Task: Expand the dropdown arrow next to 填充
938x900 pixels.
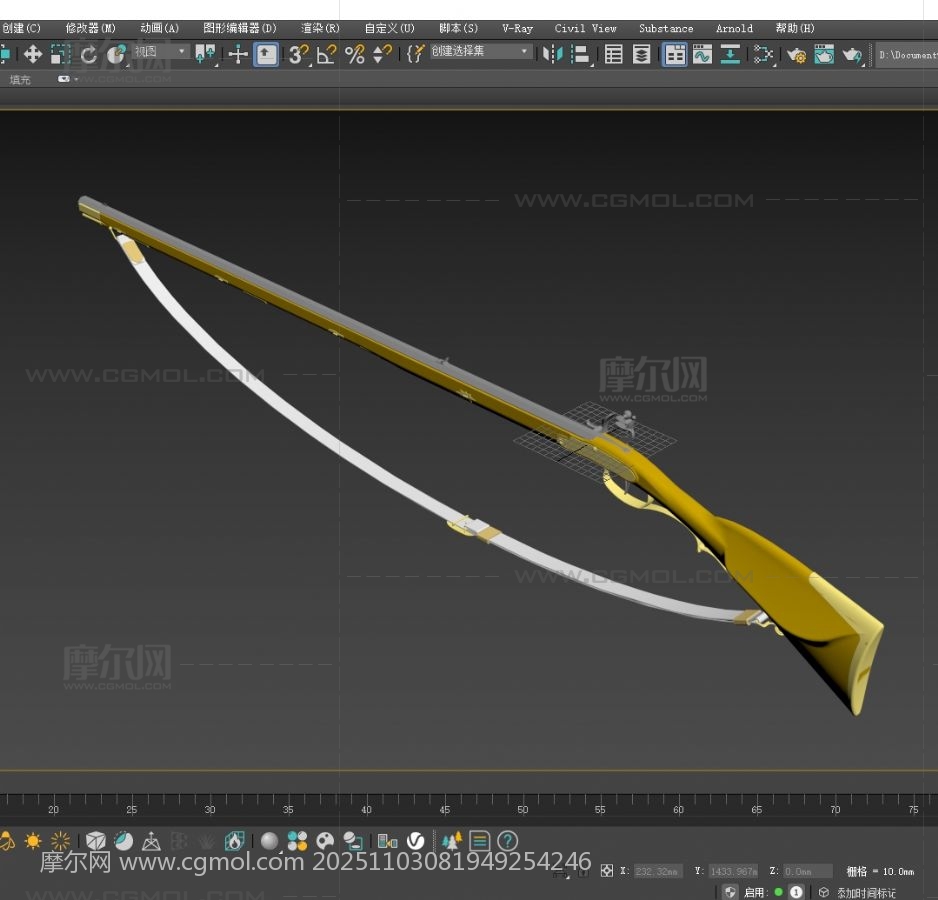Action: [x=67, y=79]
